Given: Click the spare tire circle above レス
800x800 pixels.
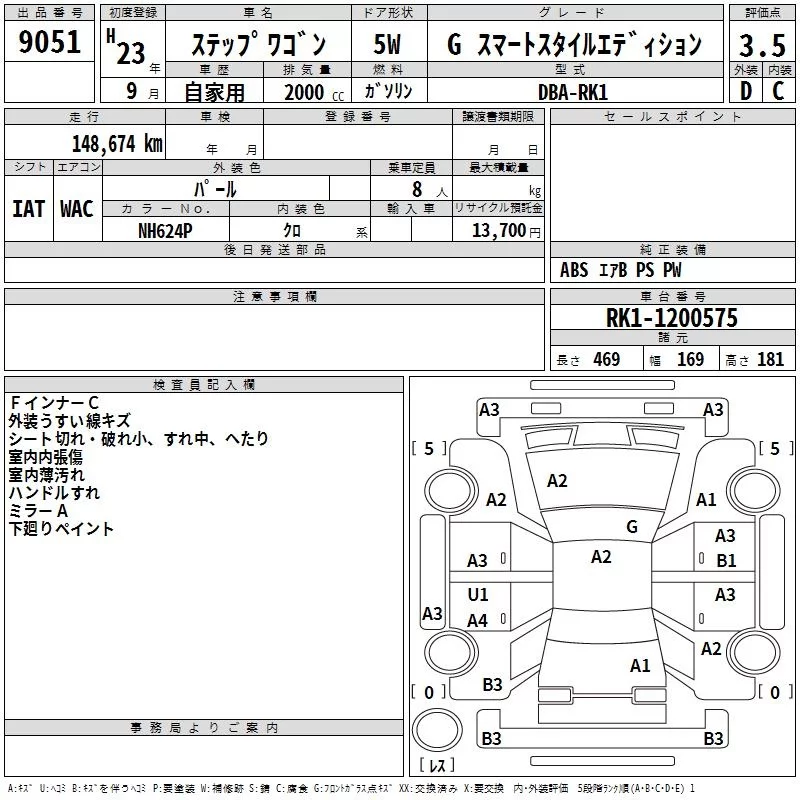Looking at the screenshot, I should (x=437, y=730).
